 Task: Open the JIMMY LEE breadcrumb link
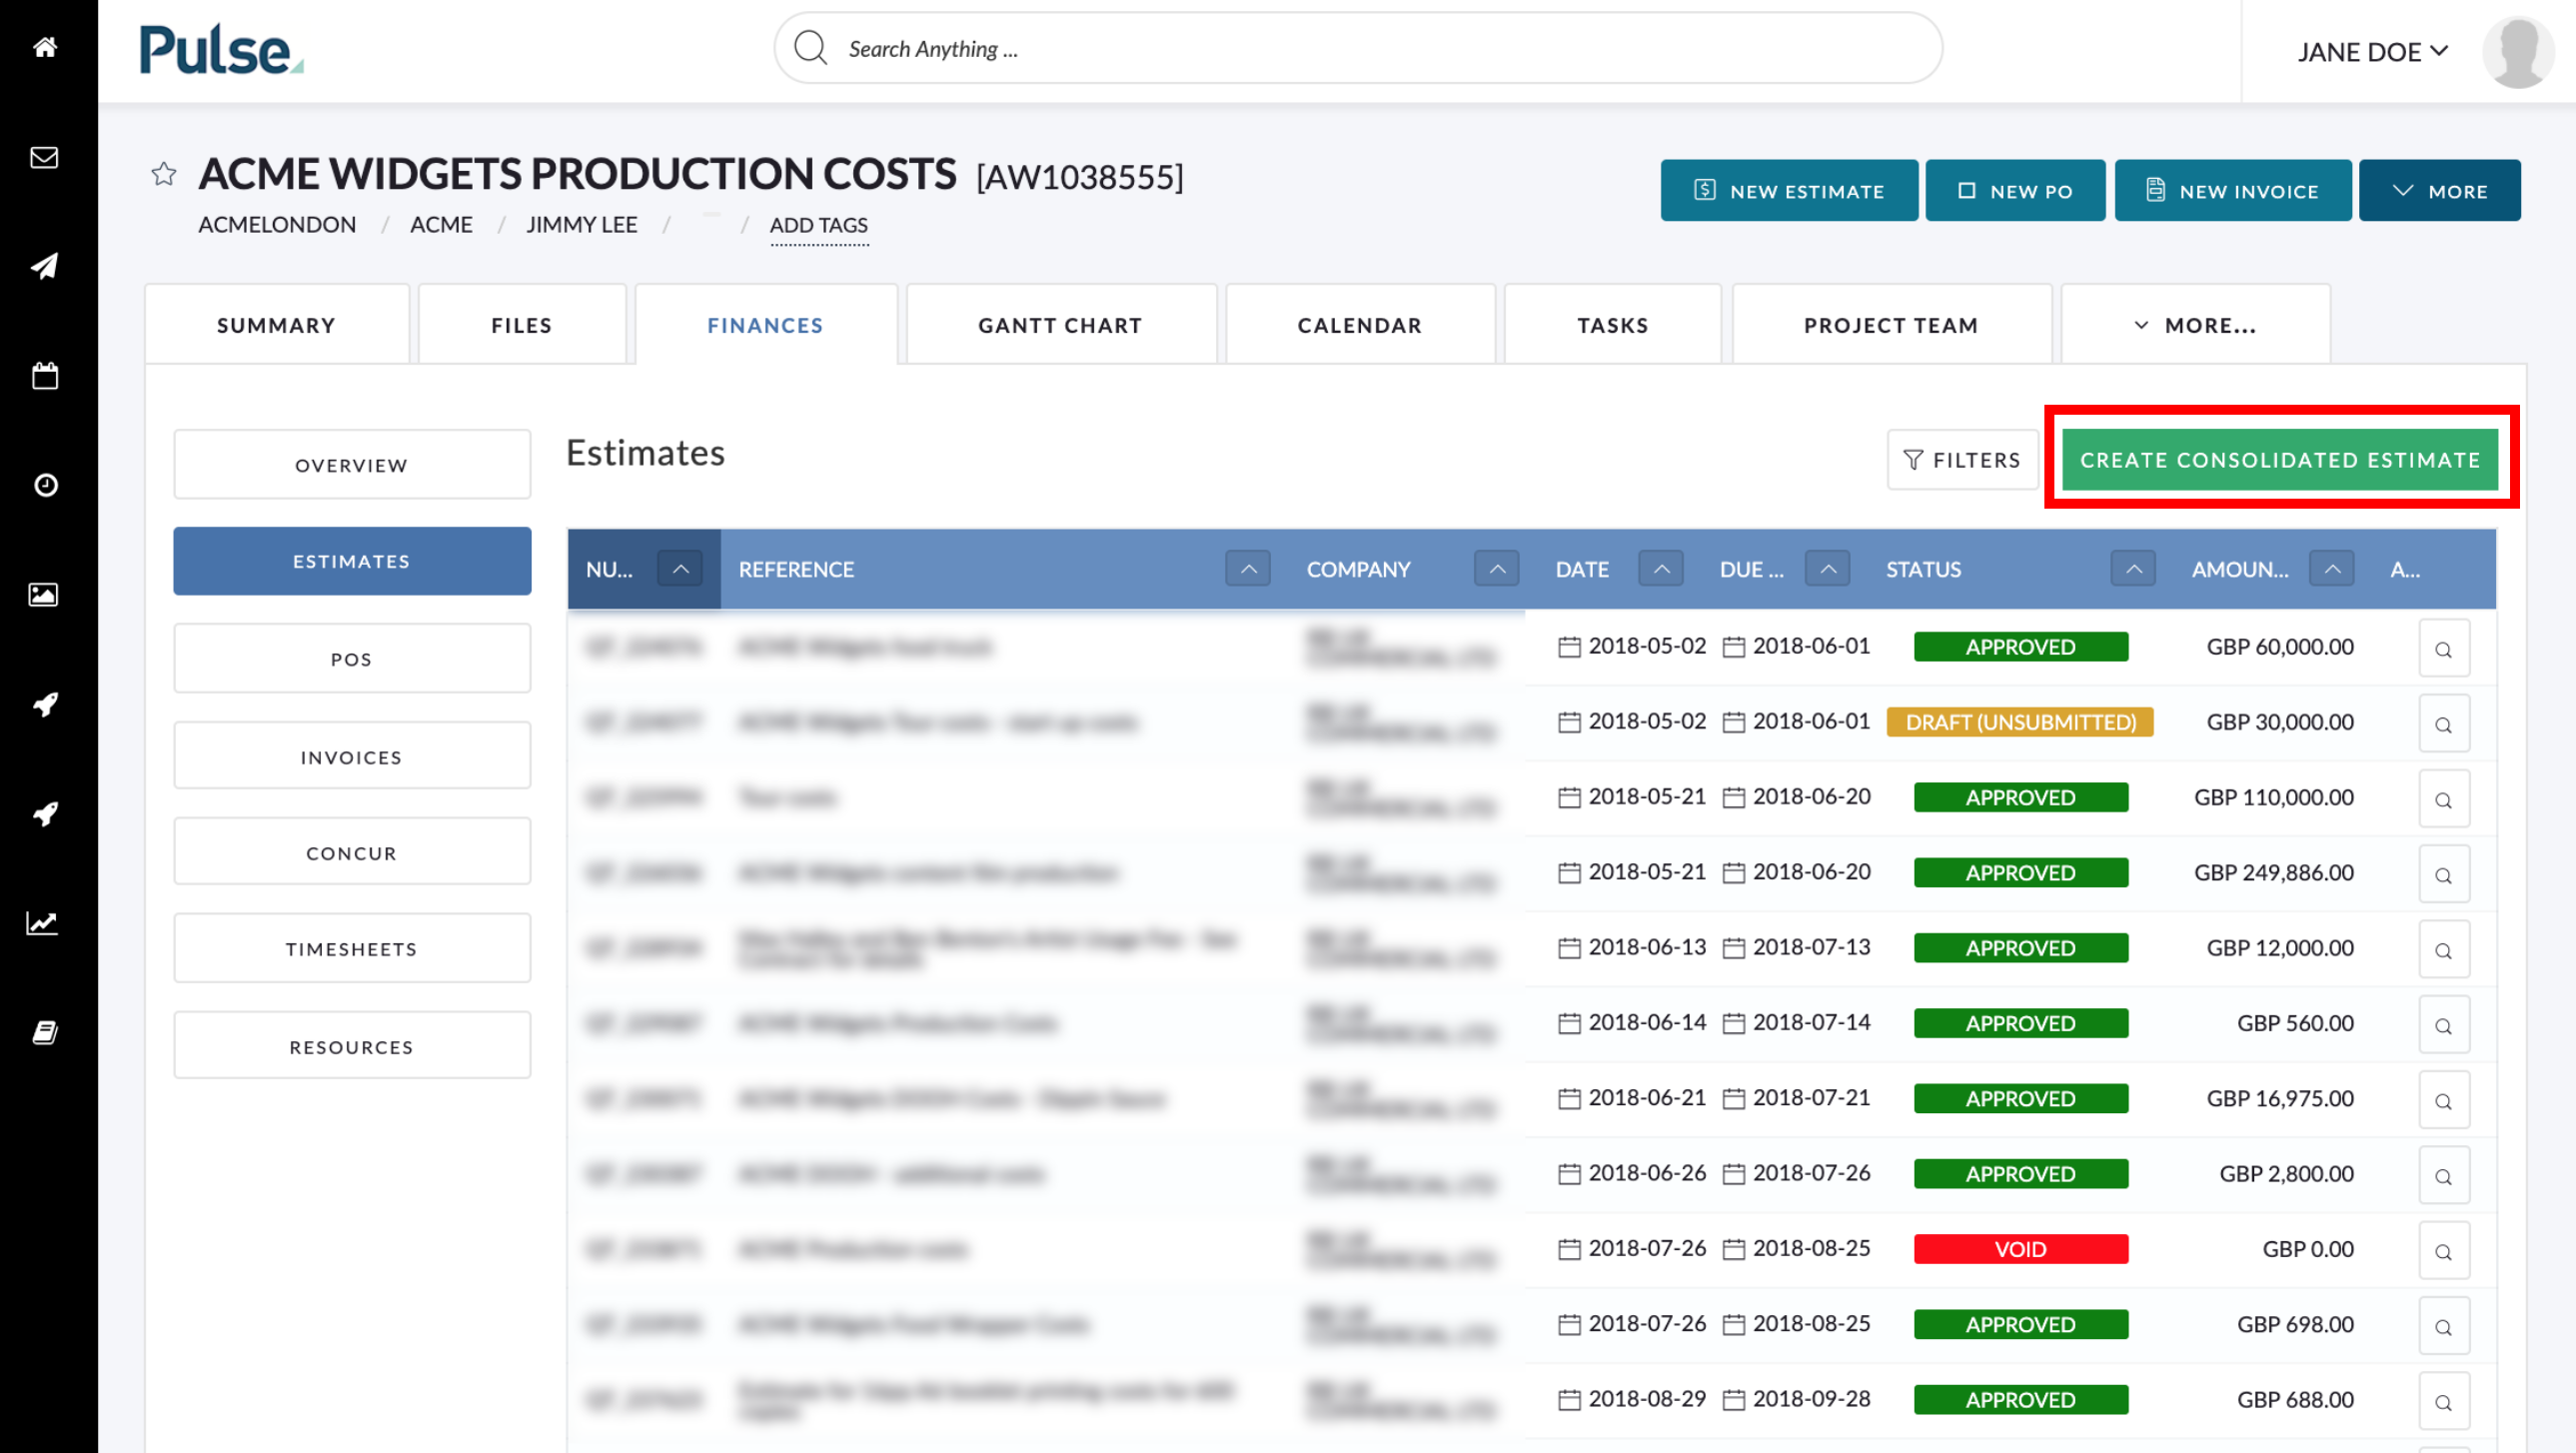(581, 225)
